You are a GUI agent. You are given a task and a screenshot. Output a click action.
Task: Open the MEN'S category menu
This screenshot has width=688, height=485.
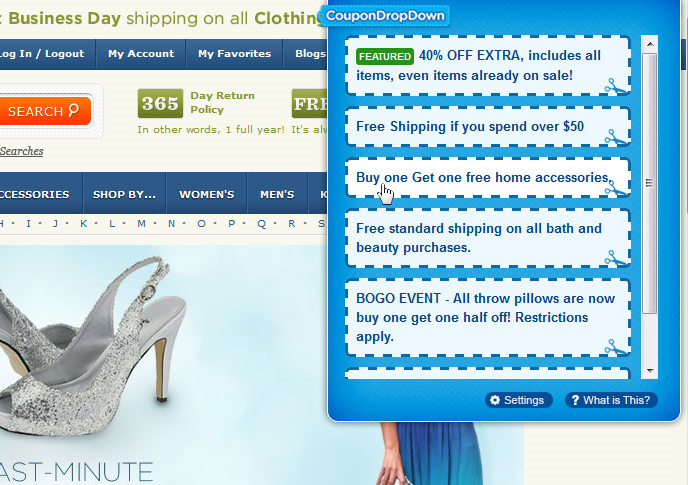(277, 194)
